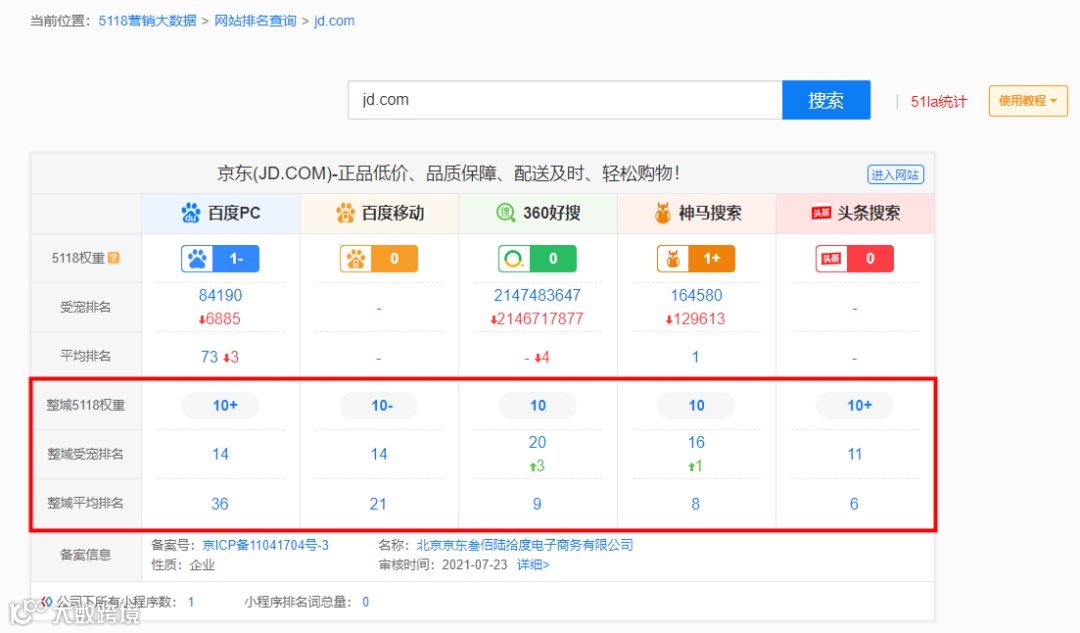Open the Baidu PC weight badge 1-
The height and width of the screenshot is (633, 1080).
click(220, 258)
